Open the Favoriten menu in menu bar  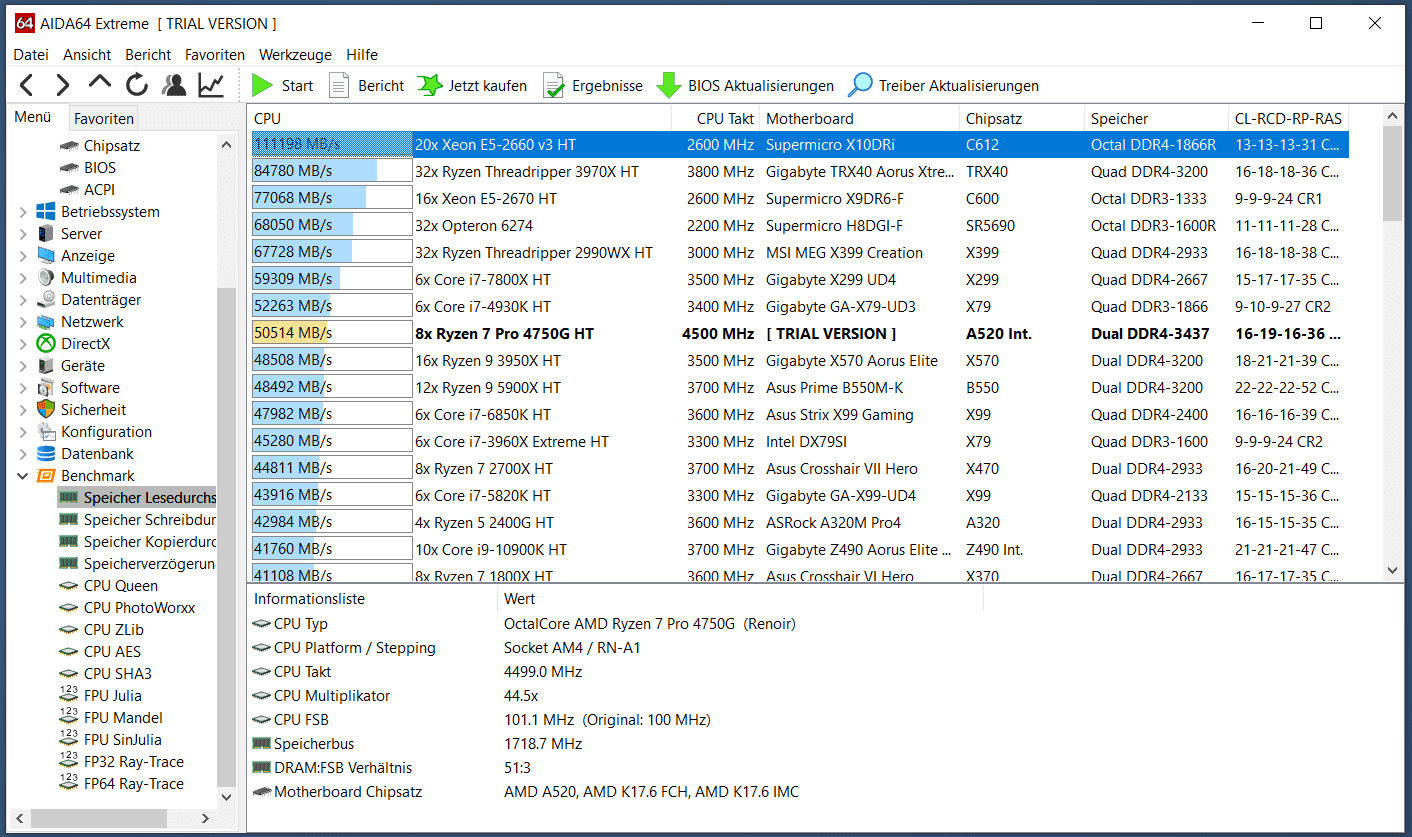coord(215,55)
